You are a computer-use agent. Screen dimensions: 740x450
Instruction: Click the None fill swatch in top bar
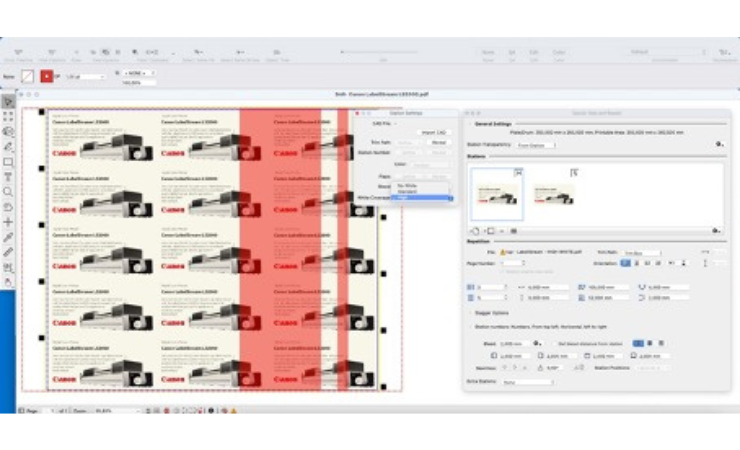(27, 76)
